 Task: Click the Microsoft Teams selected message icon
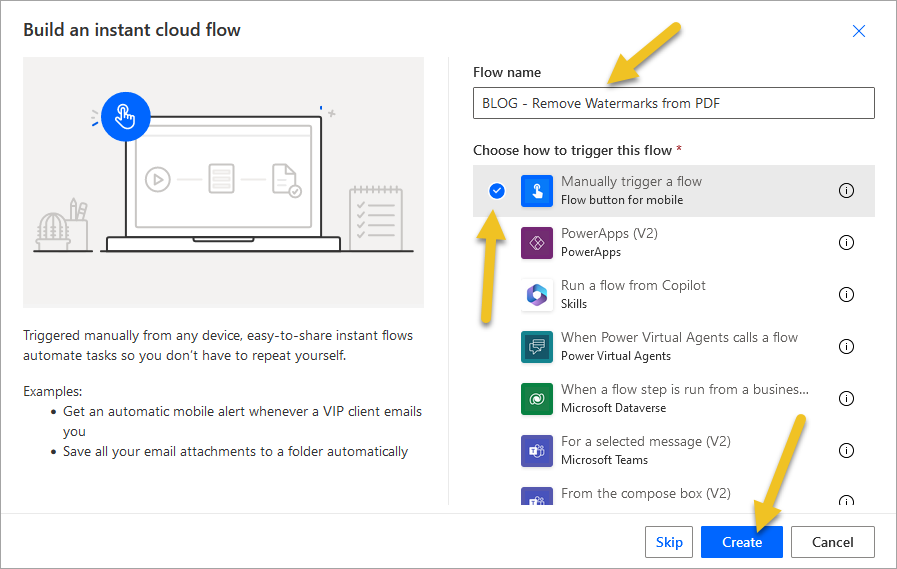(537, 451)
